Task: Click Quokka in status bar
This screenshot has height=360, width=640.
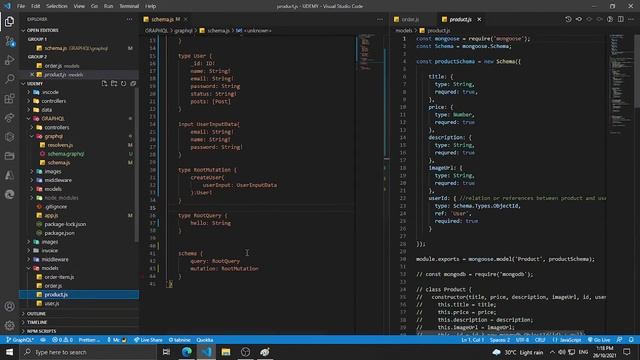Action: coord(205,340)
